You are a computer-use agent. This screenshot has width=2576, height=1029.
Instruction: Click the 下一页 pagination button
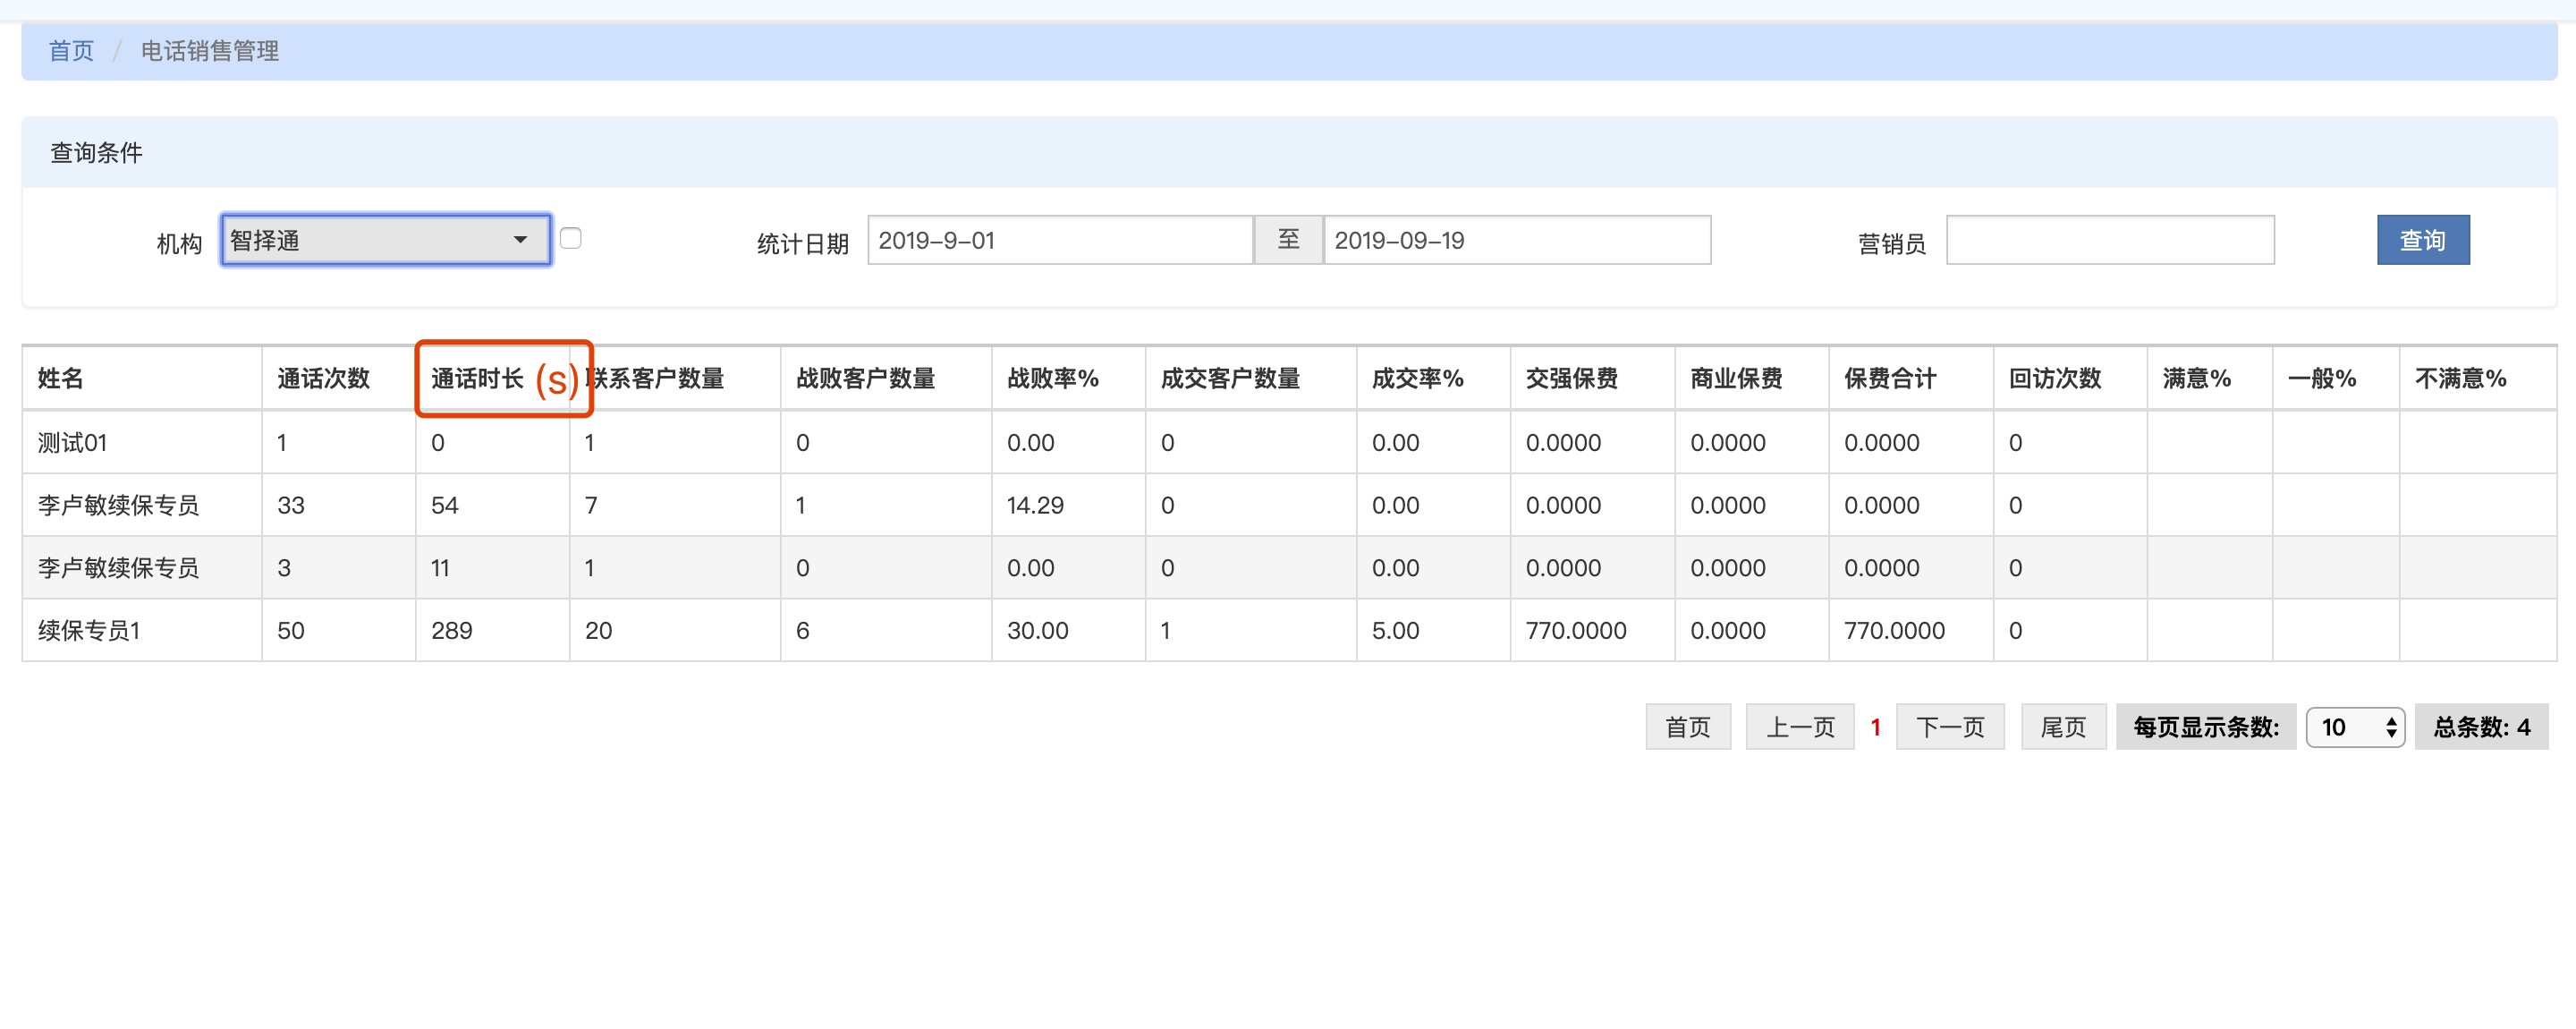(1949, 727)
